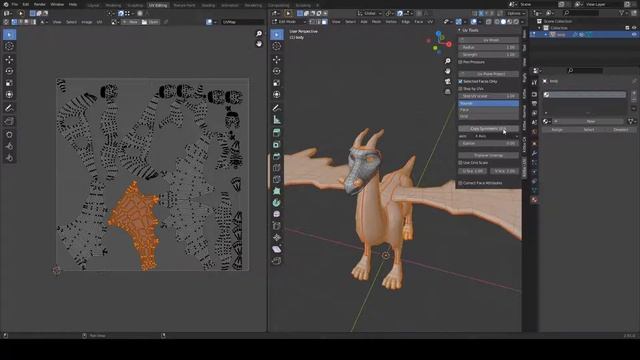Open the Render menu
The width and height of the screenshot is (640, 360).
coord(40,4)
